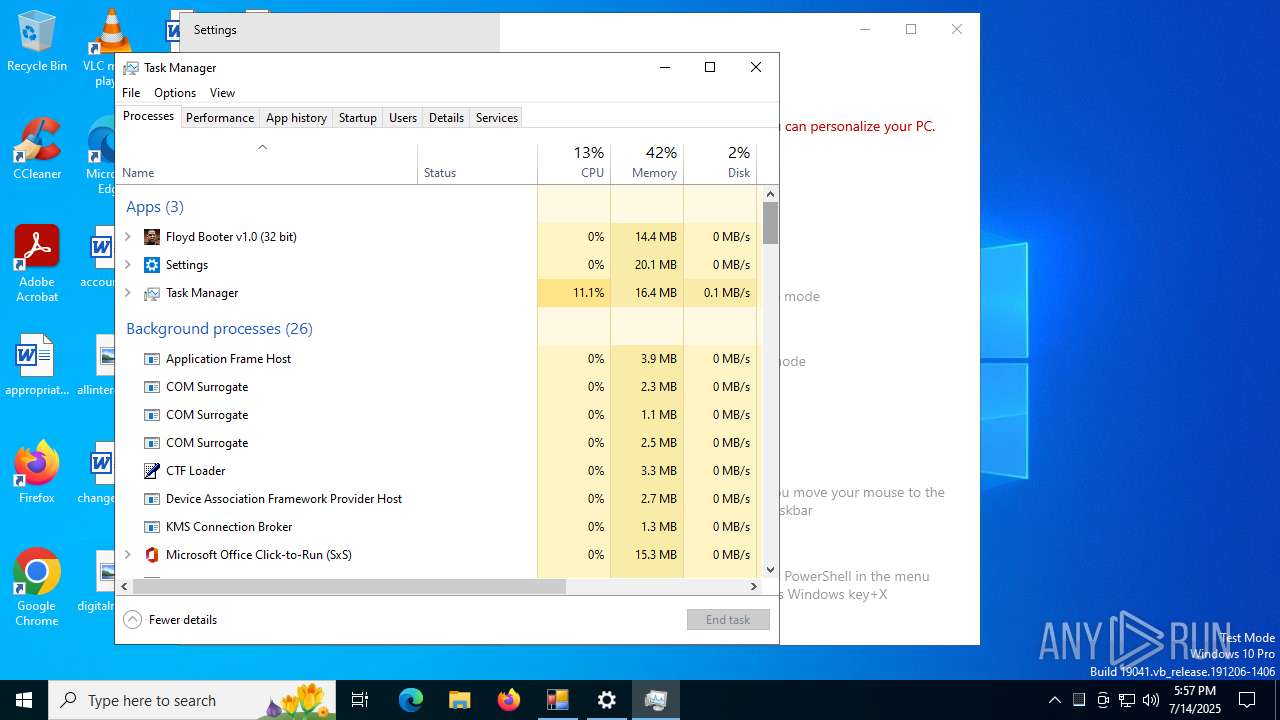The height and width of the screenshot is (720, 1280).
Task: Open the Options menu
Action: [x=175, y=93]
